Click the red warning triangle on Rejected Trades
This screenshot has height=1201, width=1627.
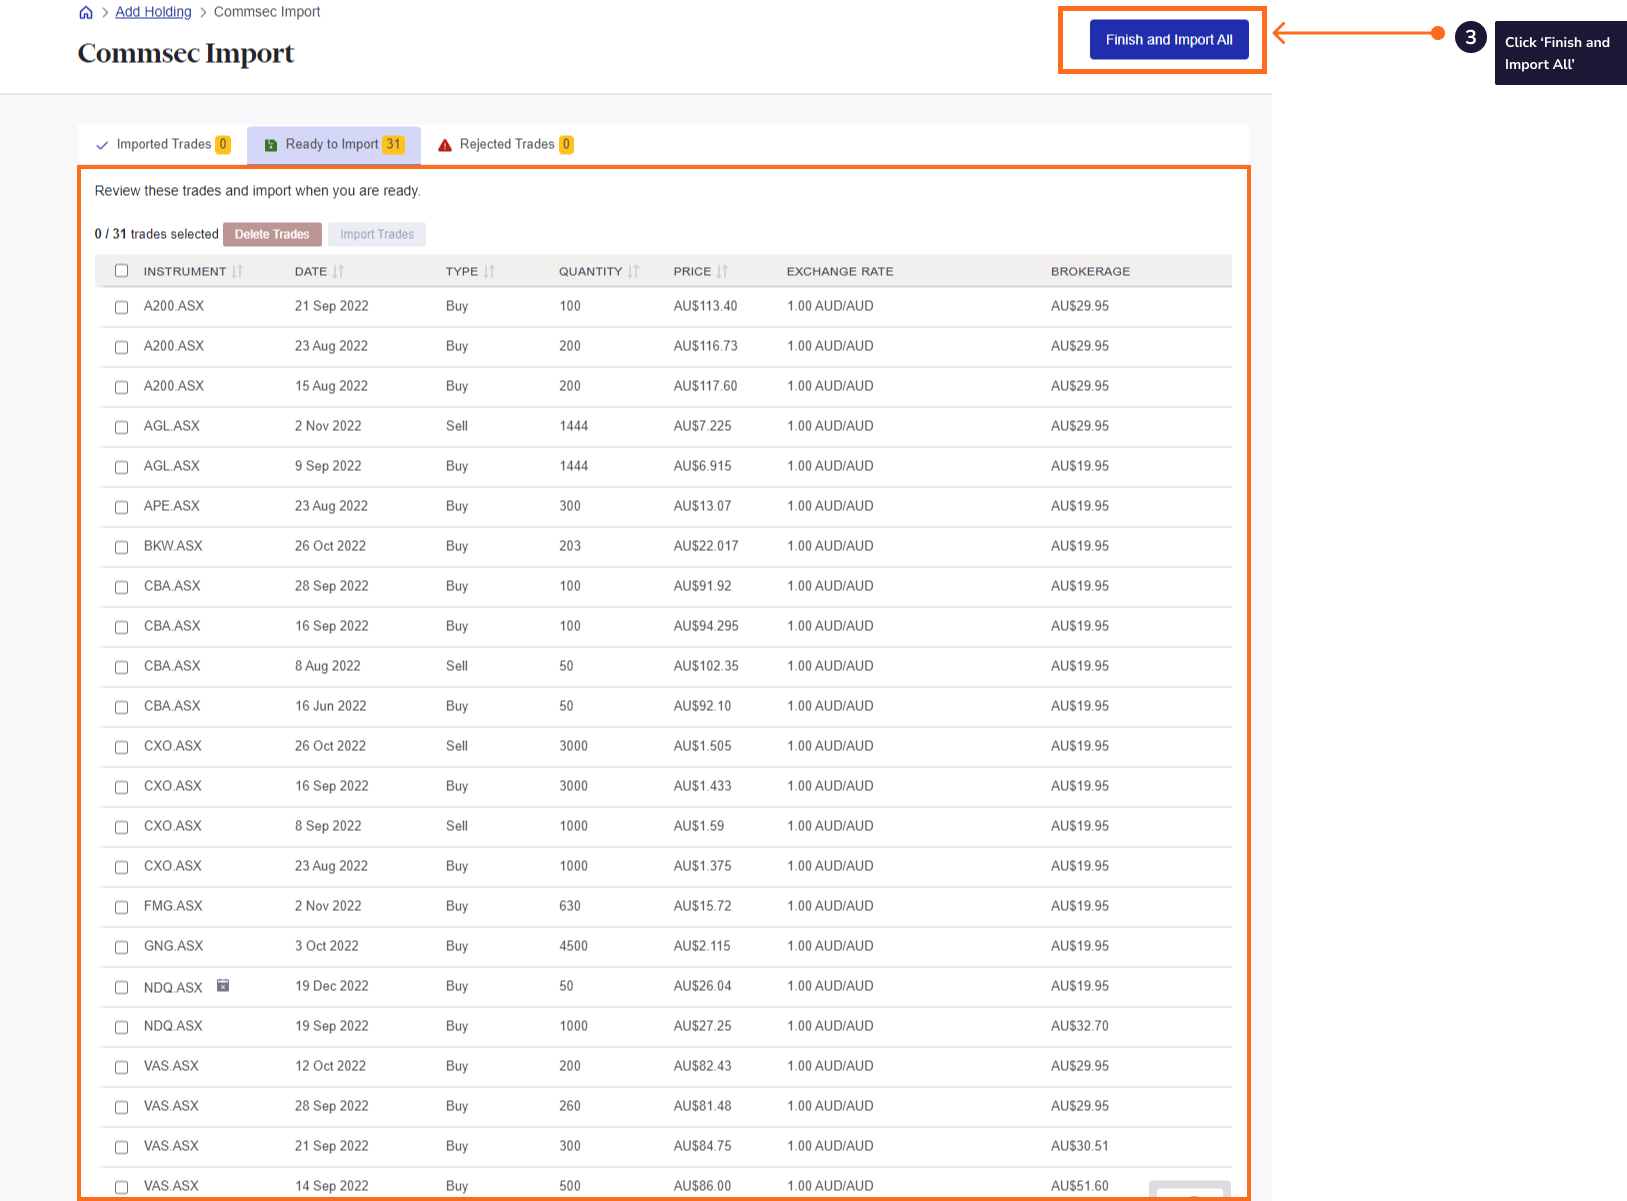[444, 145]
